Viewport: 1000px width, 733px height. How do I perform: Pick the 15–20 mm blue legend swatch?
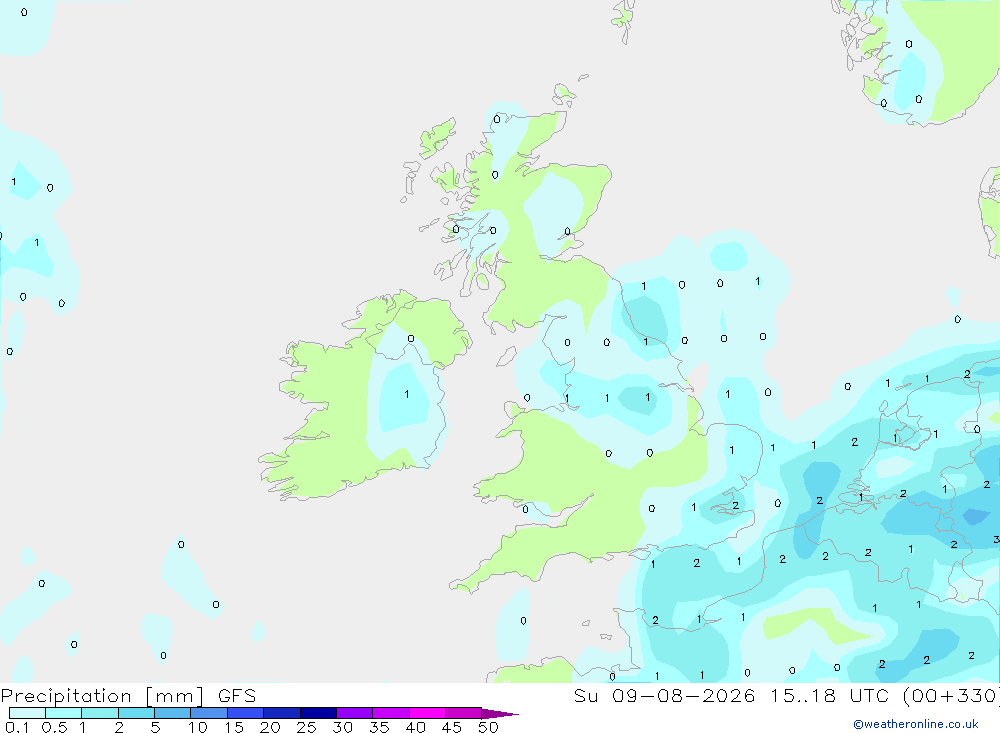coord(246,713)
